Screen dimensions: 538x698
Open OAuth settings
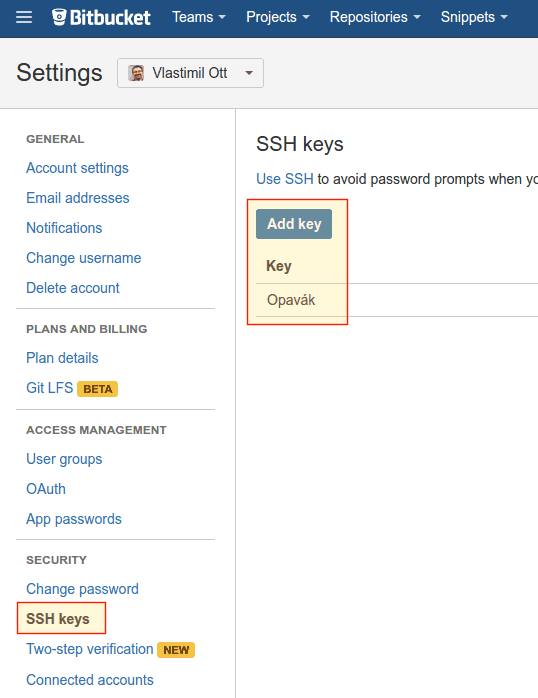coord(46,489)
